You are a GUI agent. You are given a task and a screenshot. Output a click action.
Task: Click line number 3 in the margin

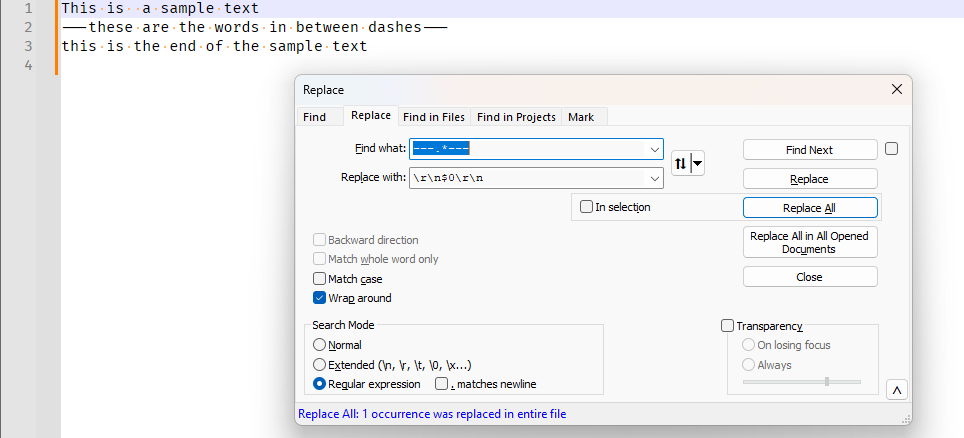28,46
